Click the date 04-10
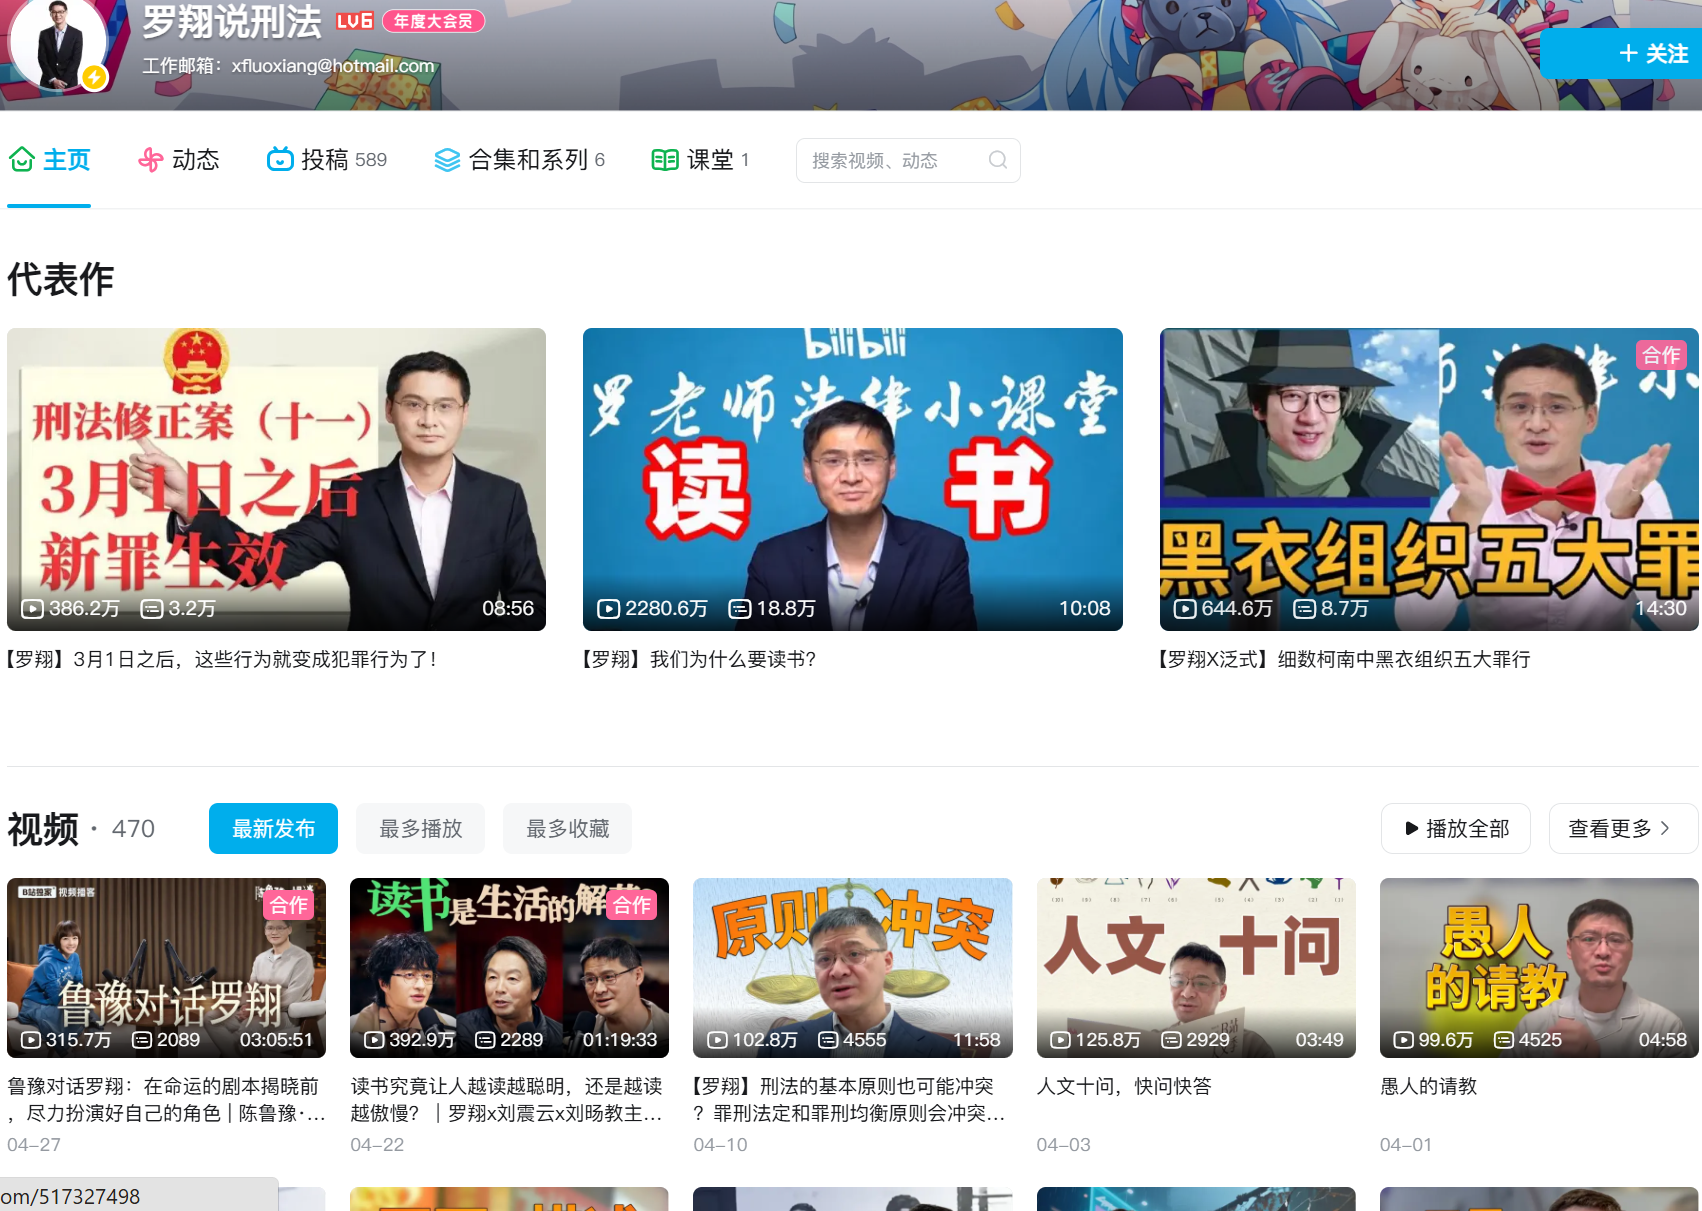 pyautogui.click(x=720, y=1144)
